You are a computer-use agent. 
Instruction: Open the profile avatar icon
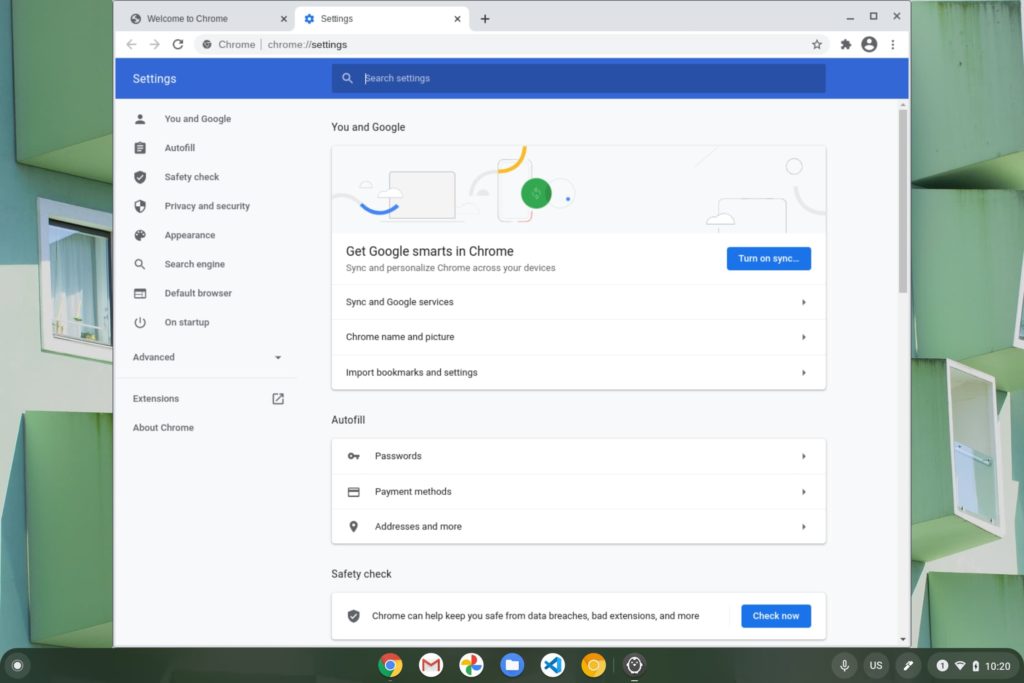869,44
